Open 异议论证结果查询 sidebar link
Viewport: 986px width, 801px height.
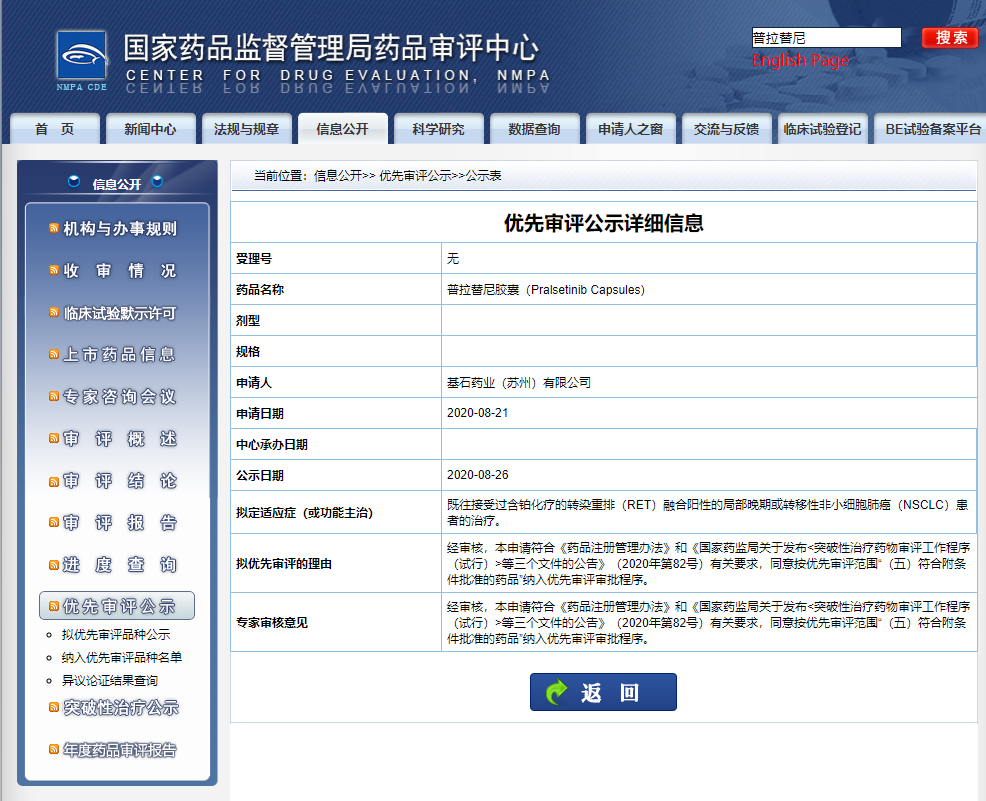[x=109, y=680]
